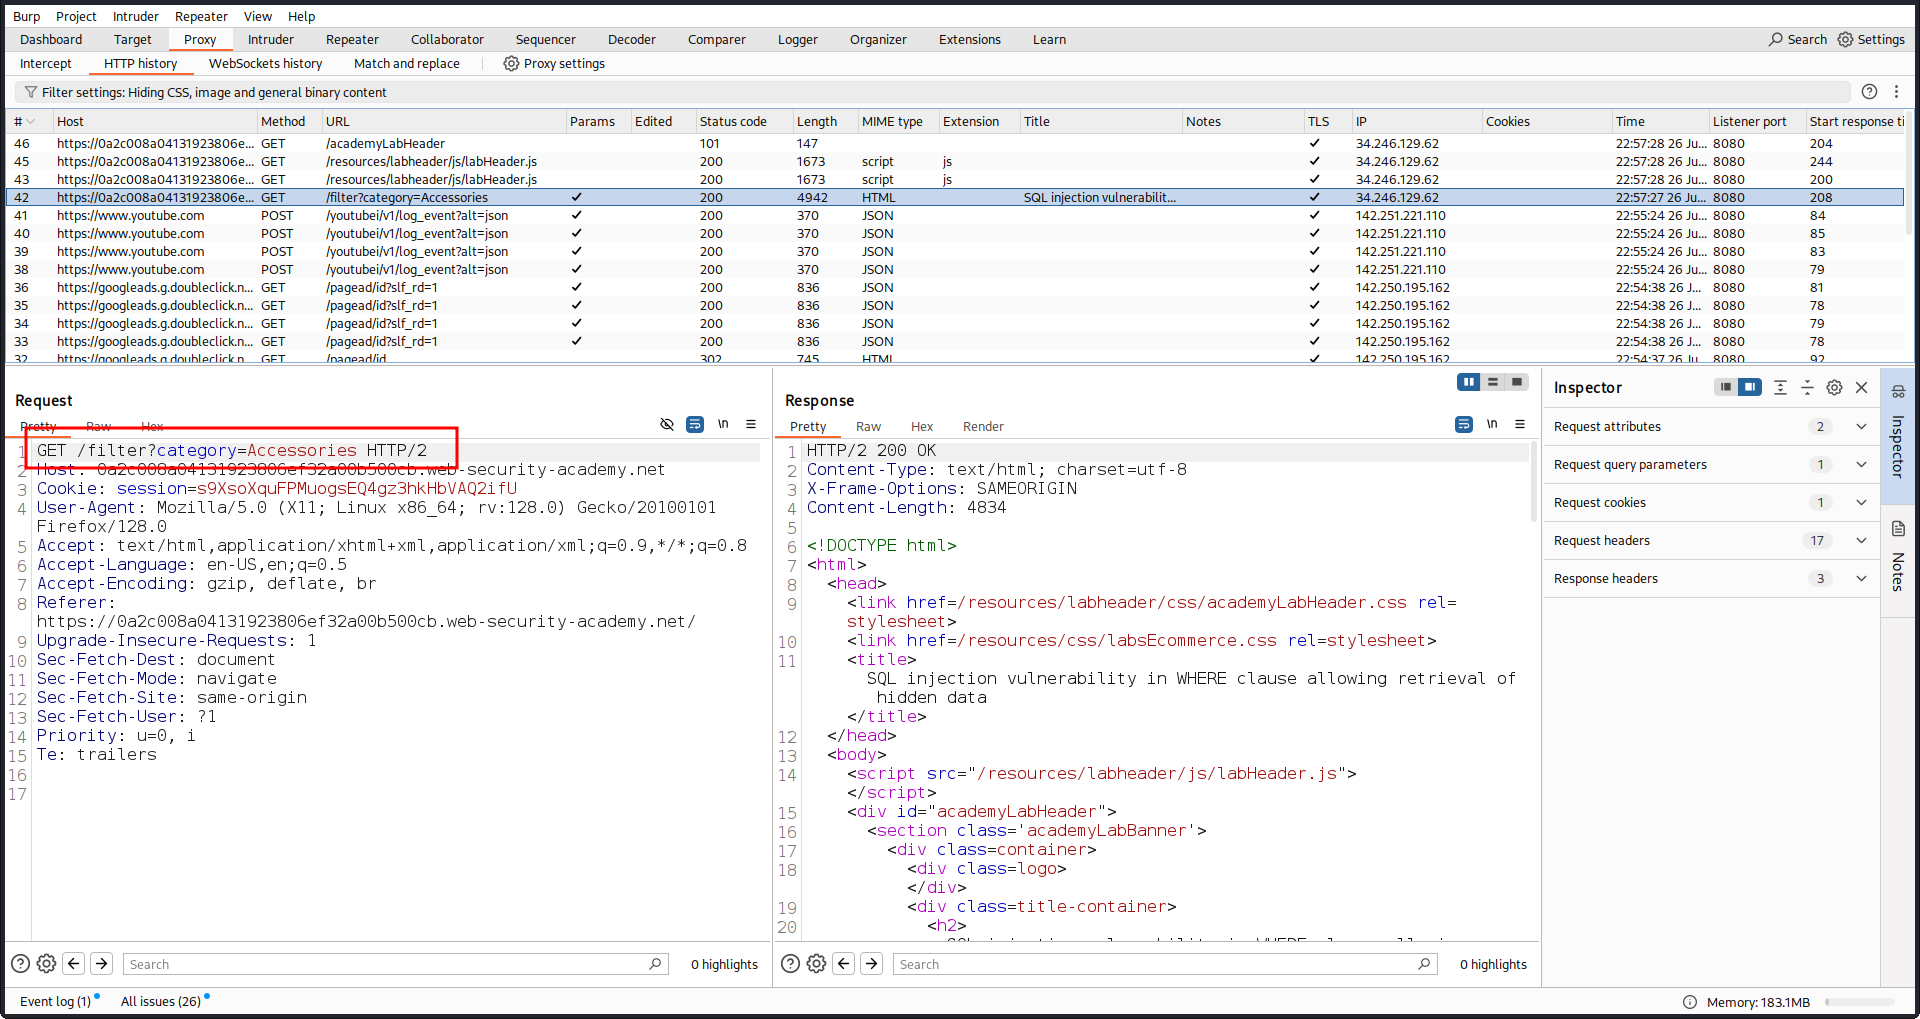This screenshot has width=1920, height=1019.
Task: Toggle side-by-side layout for request/response
Action: (x=1468, y=382)
